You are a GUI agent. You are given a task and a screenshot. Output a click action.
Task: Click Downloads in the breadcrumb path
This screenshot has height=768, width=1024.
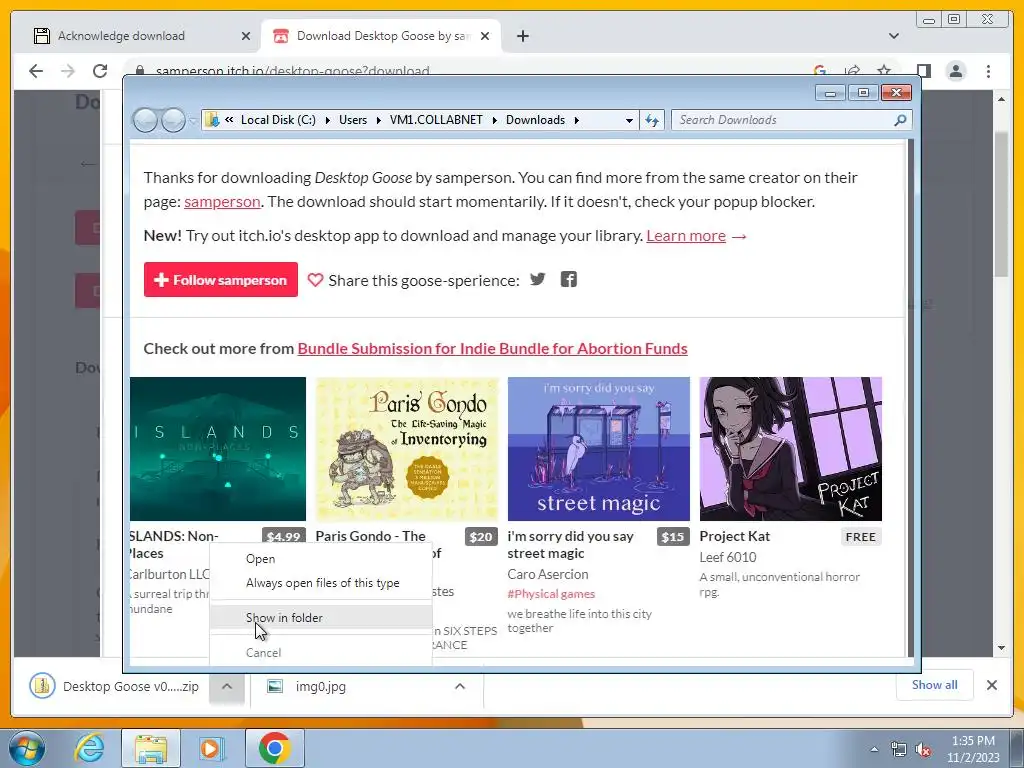(535, 120)
